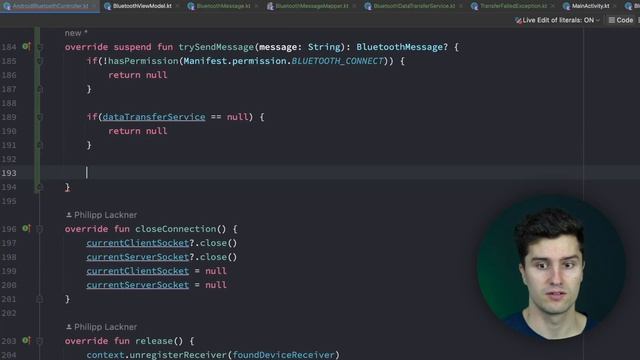Switch to the AndroidBluetoothController.kt tab

50,6
